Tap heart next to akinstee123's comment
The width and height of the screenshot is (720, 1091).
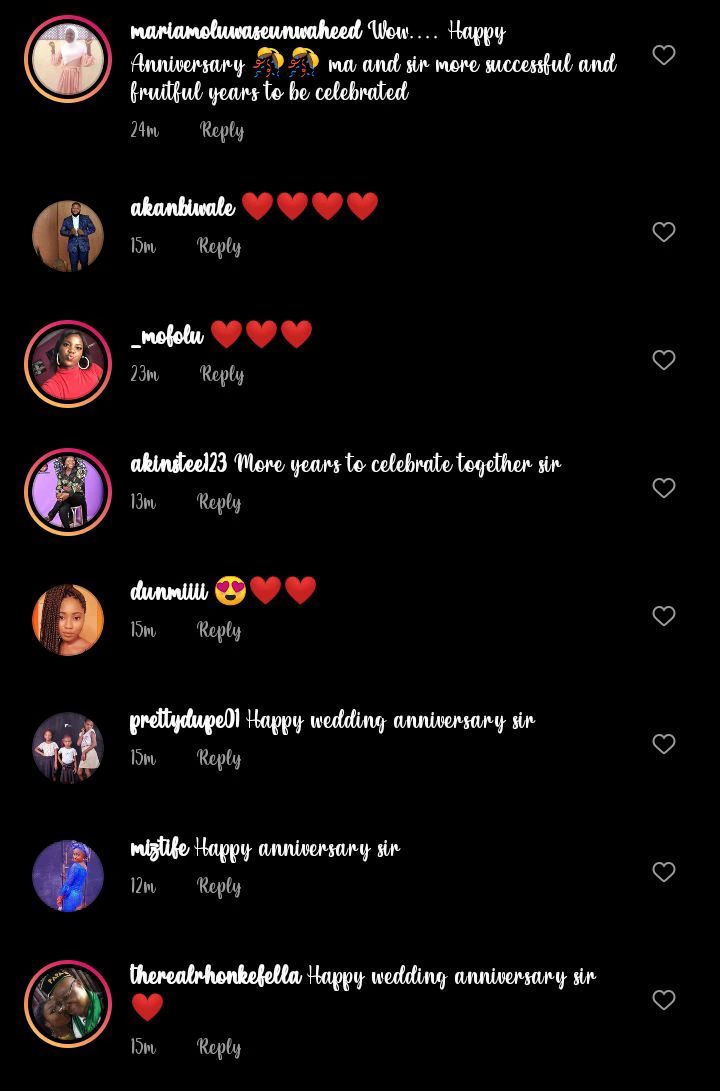pos(664,487)
